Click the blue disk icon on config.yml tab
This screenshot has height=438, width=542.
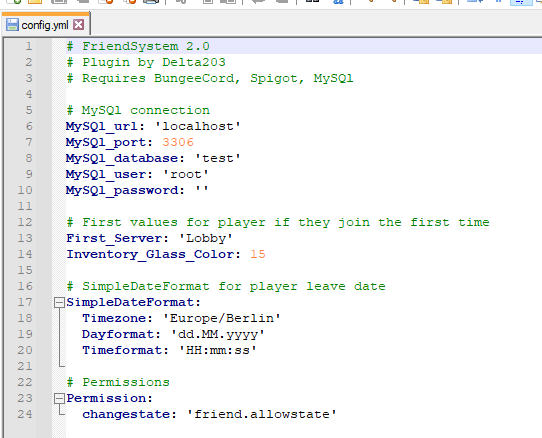[12, 25]
